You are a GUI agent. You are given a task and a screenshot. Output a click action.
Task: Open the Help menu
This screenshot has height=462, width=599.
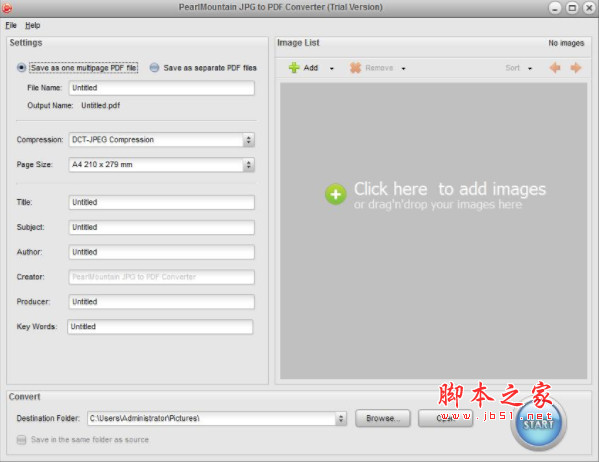click(32, 25)
